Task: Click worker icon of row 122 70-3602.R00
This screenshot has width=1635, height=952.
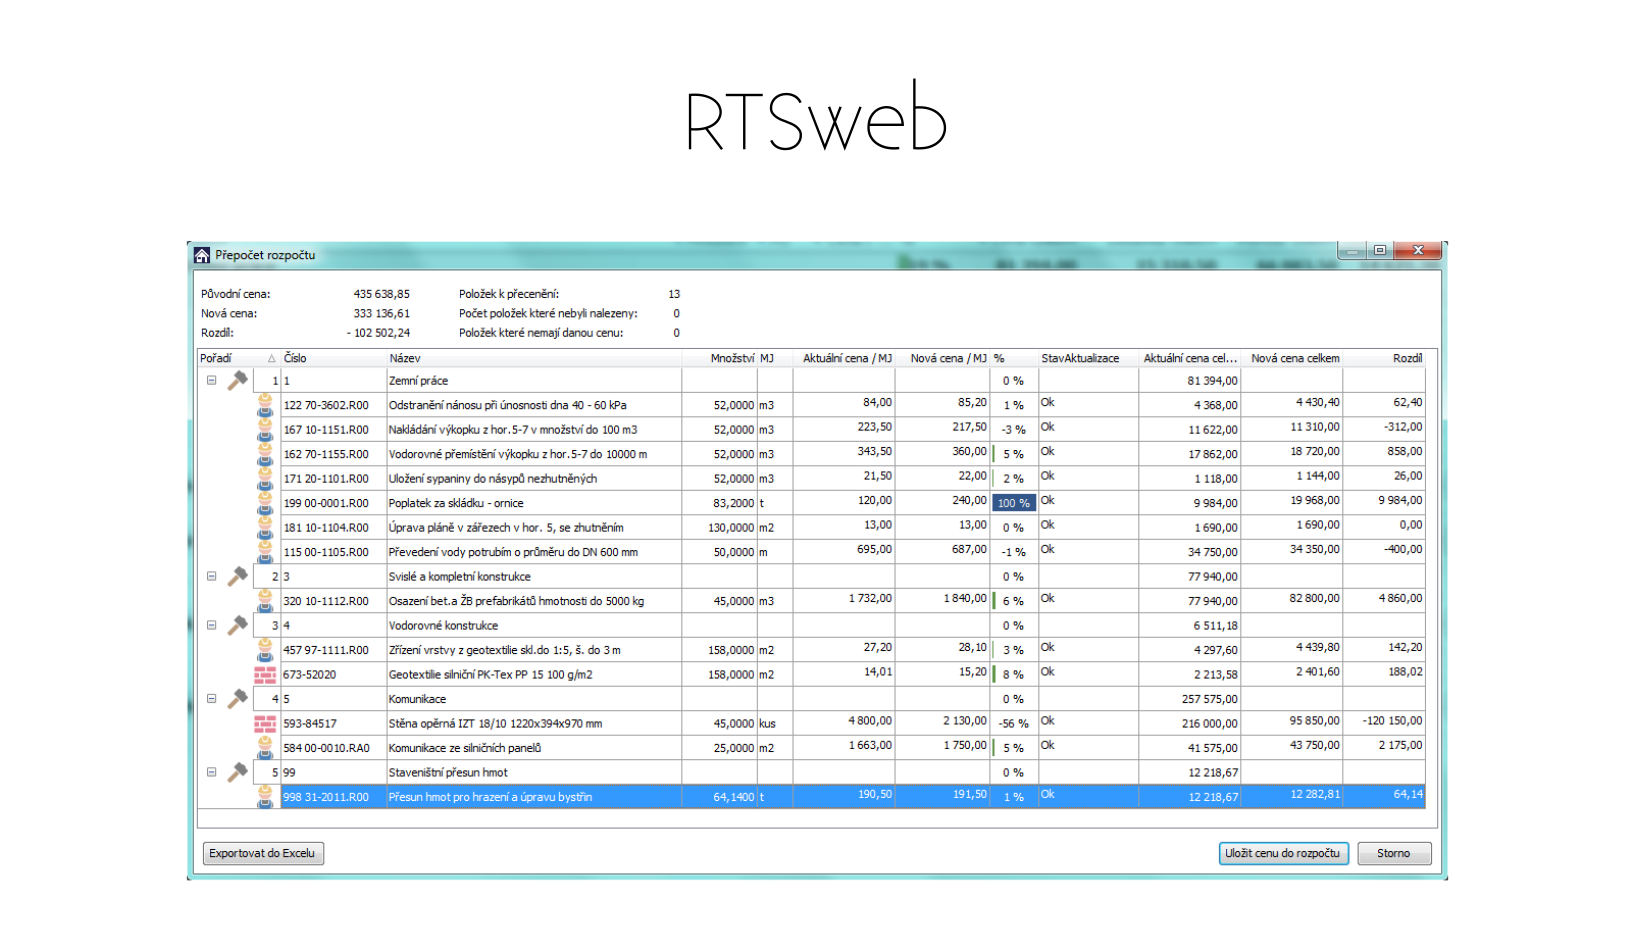Action: (265, 404)
